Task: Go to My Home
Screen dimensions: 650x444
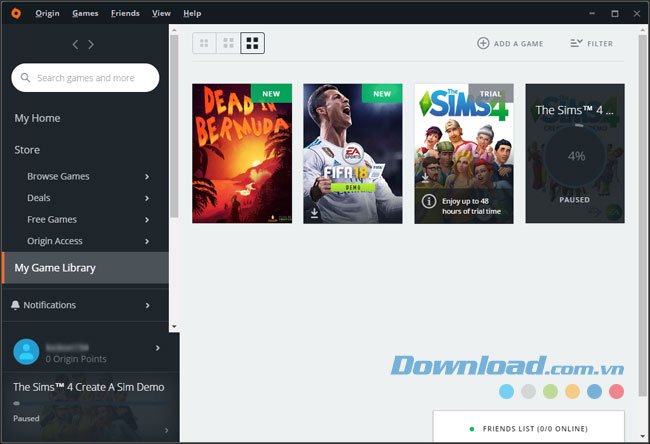Action: point(37,118)
